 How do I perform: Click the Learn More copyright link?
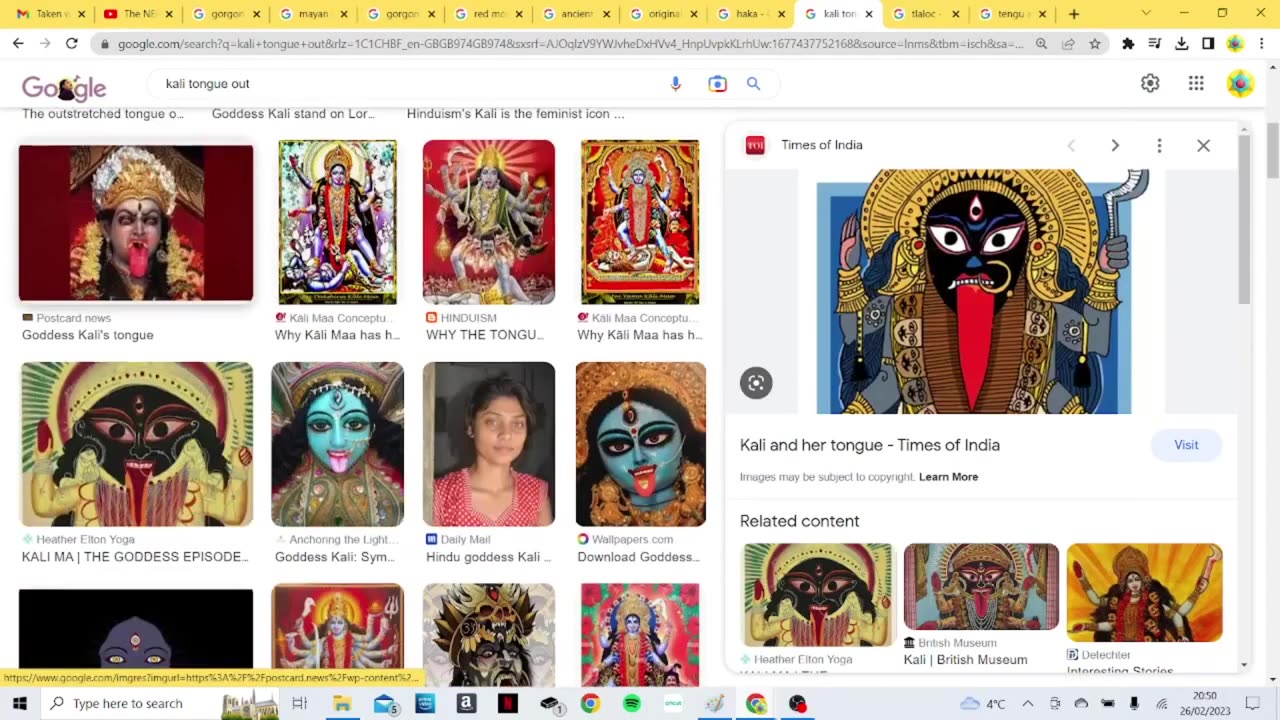(x=948, y=477)
